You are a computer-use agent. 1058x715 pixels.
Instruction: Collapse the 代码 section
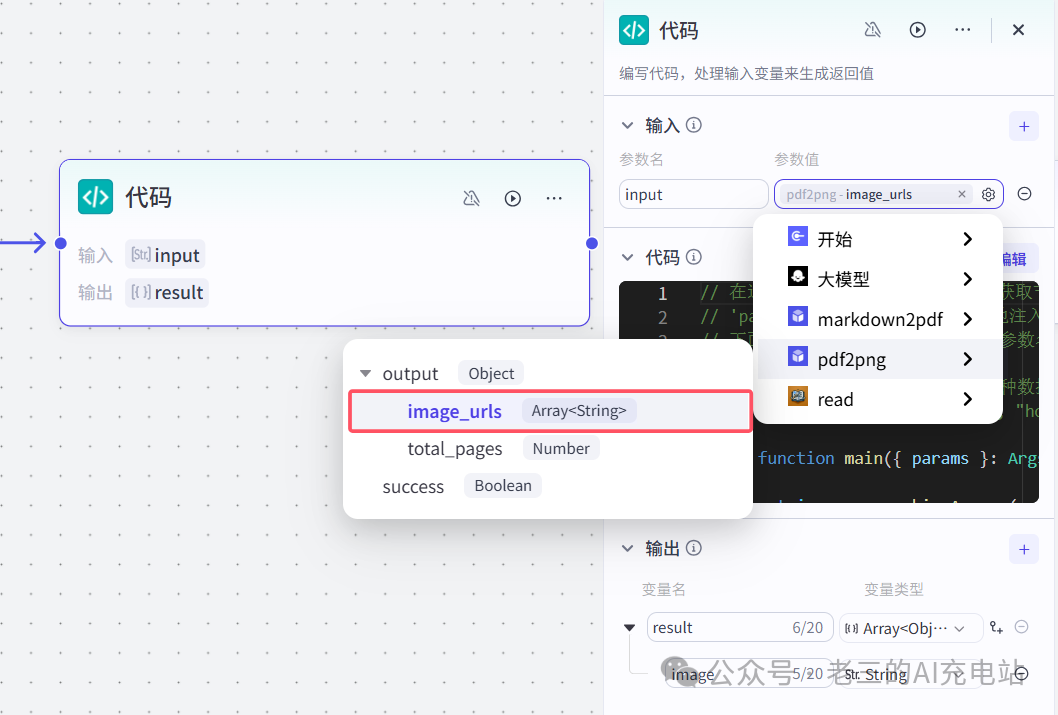click(628, 257)
